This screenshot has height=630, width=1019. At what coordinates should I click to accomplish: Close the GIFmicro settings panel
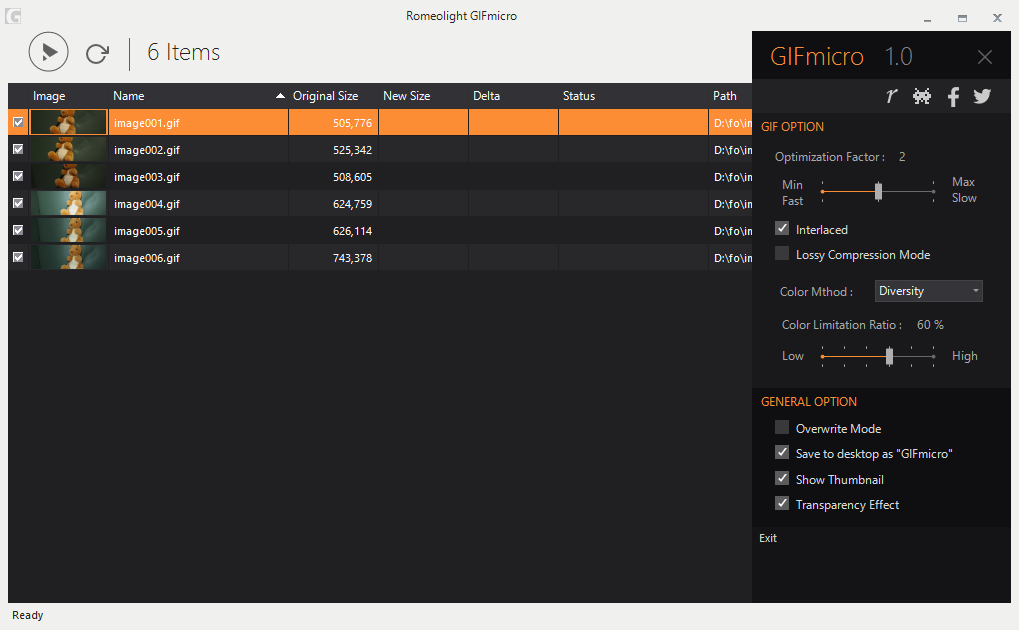coord(984,56)
